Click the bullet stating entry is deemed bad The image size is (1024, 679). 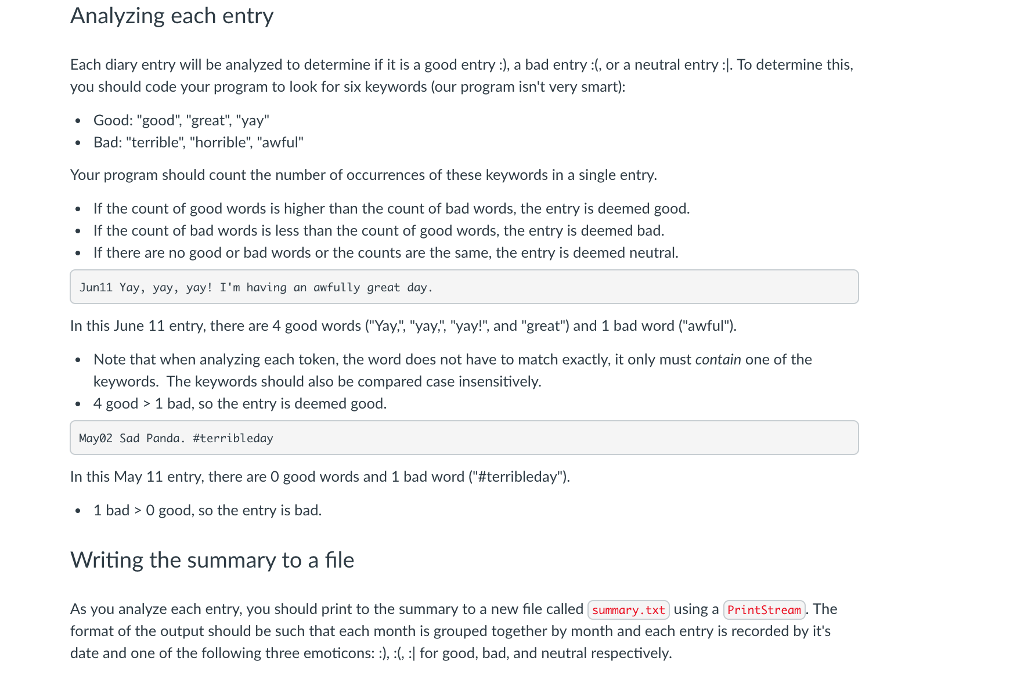pos(379,230)
